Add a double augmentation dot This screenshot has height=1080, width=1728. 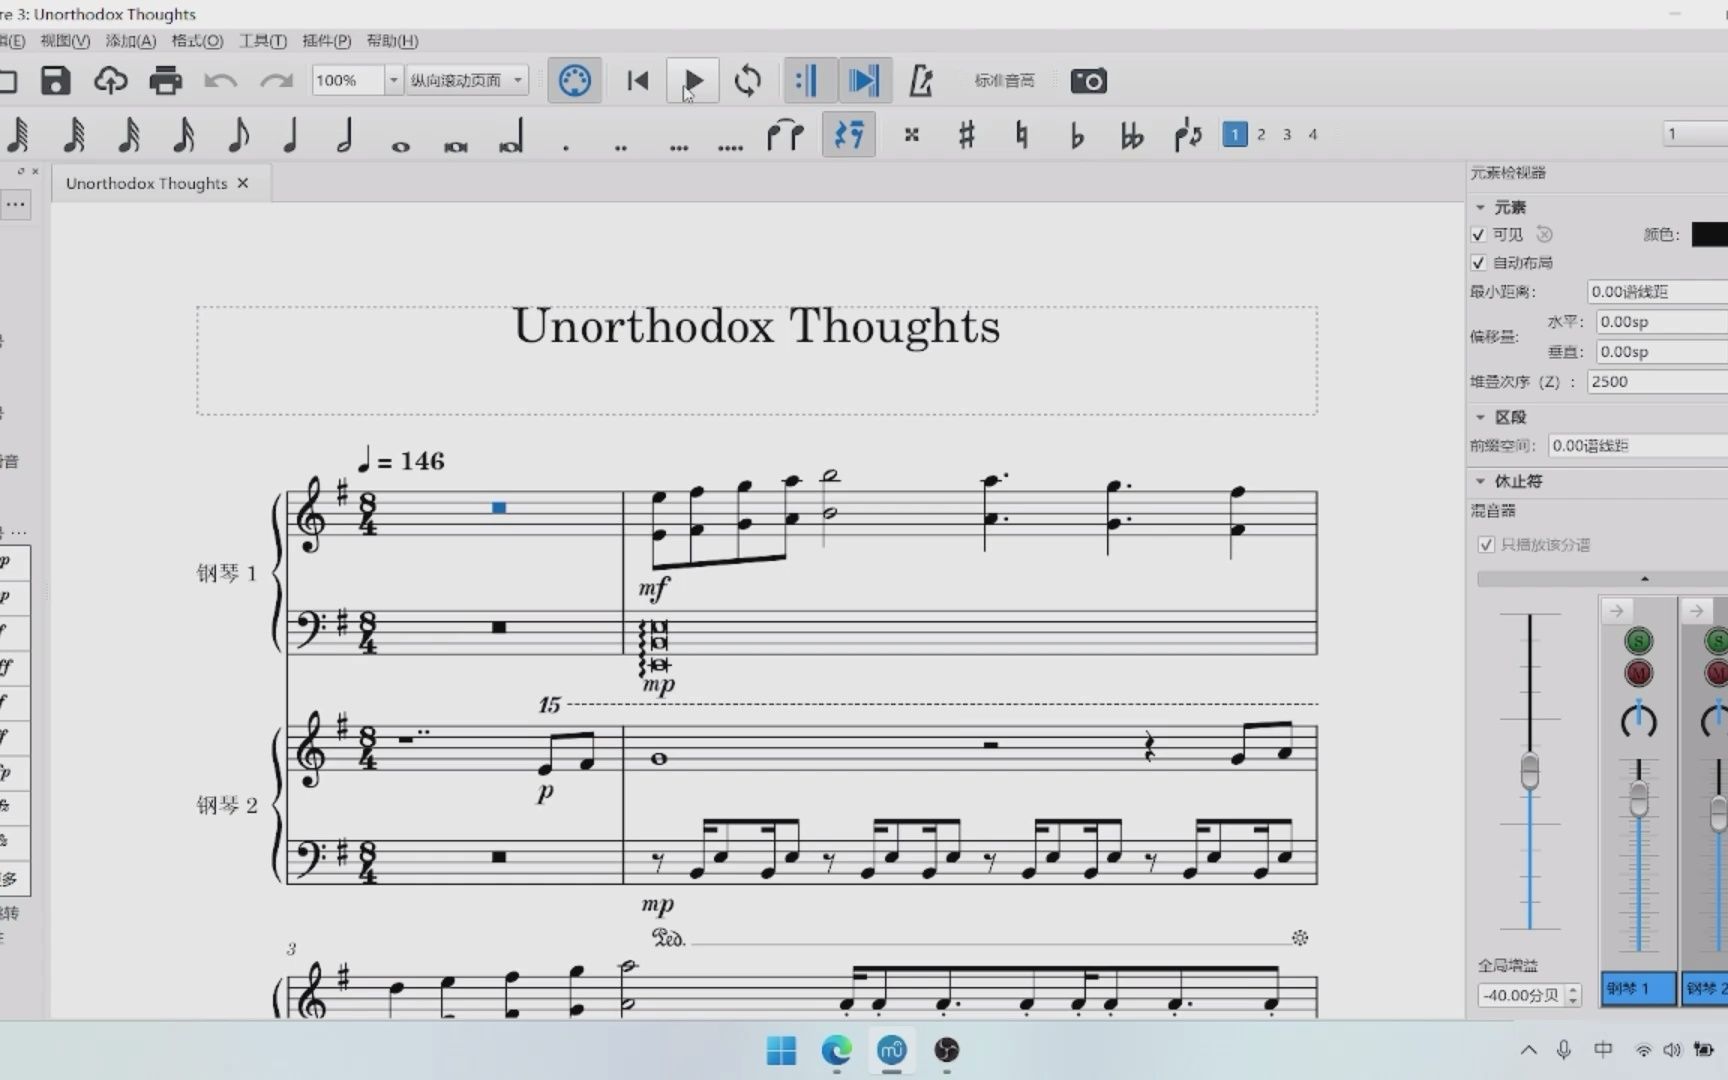621,147
